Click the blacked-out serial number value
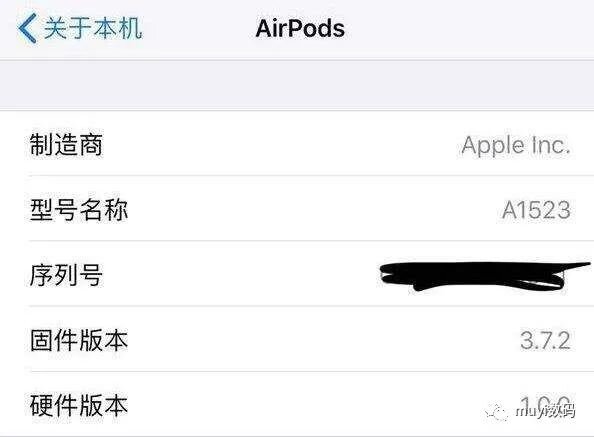Viewport: 594px width, 437px height. pos(484,276)
